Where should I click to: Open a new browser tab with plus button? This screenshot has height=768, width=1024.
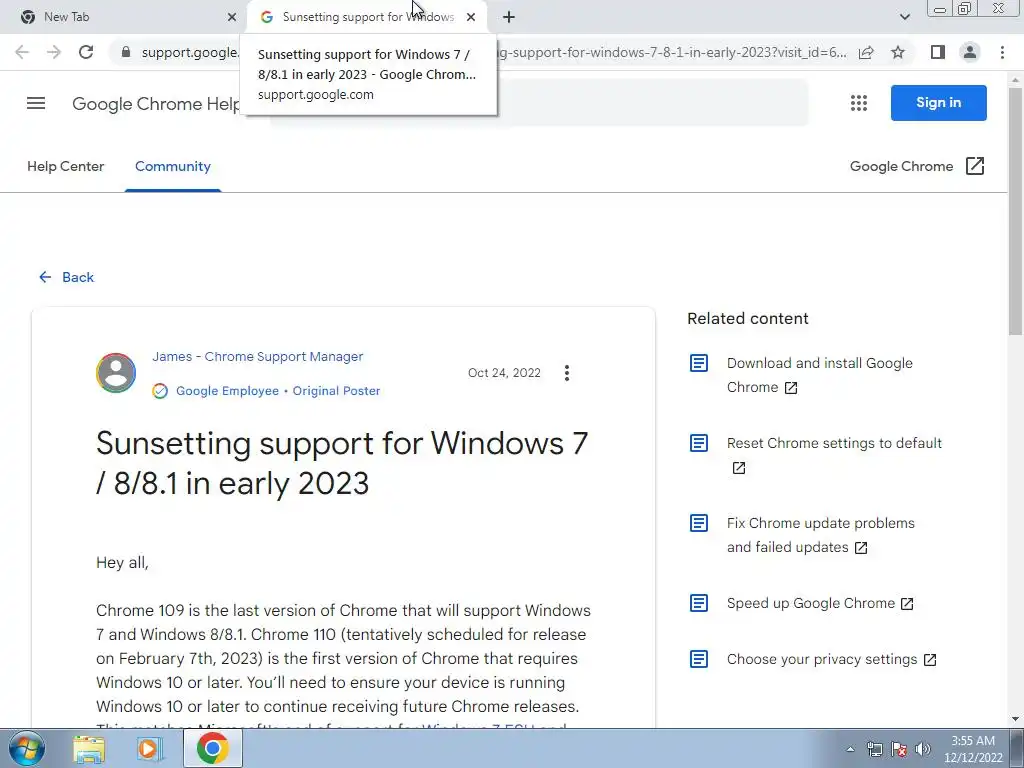click(509, 17)
